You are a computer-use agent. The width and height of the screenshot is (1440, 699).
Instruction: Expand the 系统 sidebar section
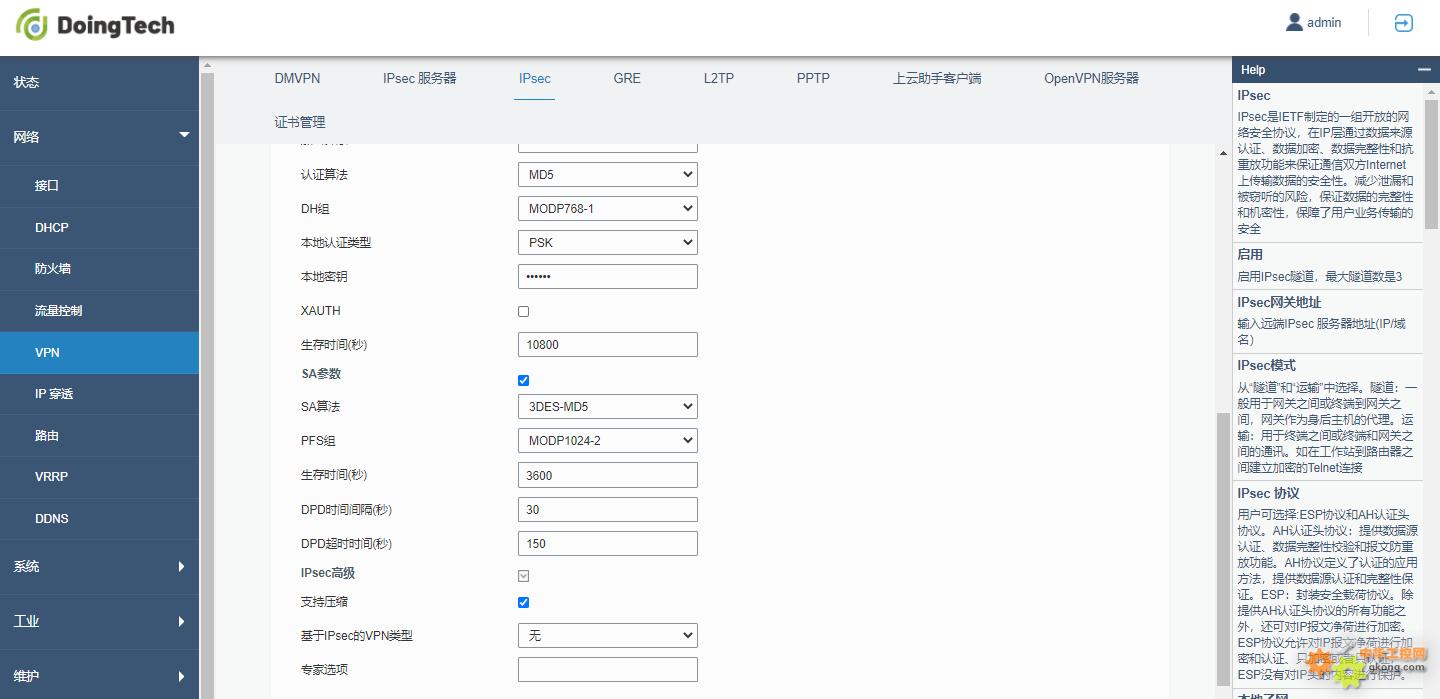tap(99, 566)
